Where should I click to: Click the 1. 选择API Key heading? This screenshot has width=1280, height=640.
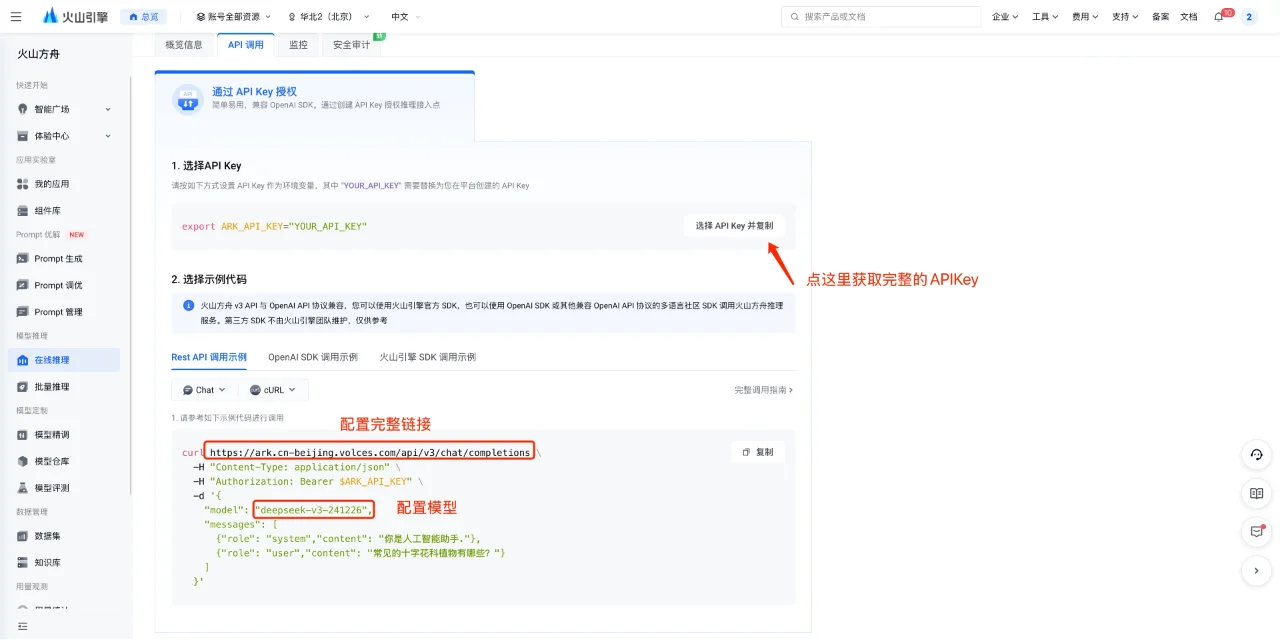point(206,166)
